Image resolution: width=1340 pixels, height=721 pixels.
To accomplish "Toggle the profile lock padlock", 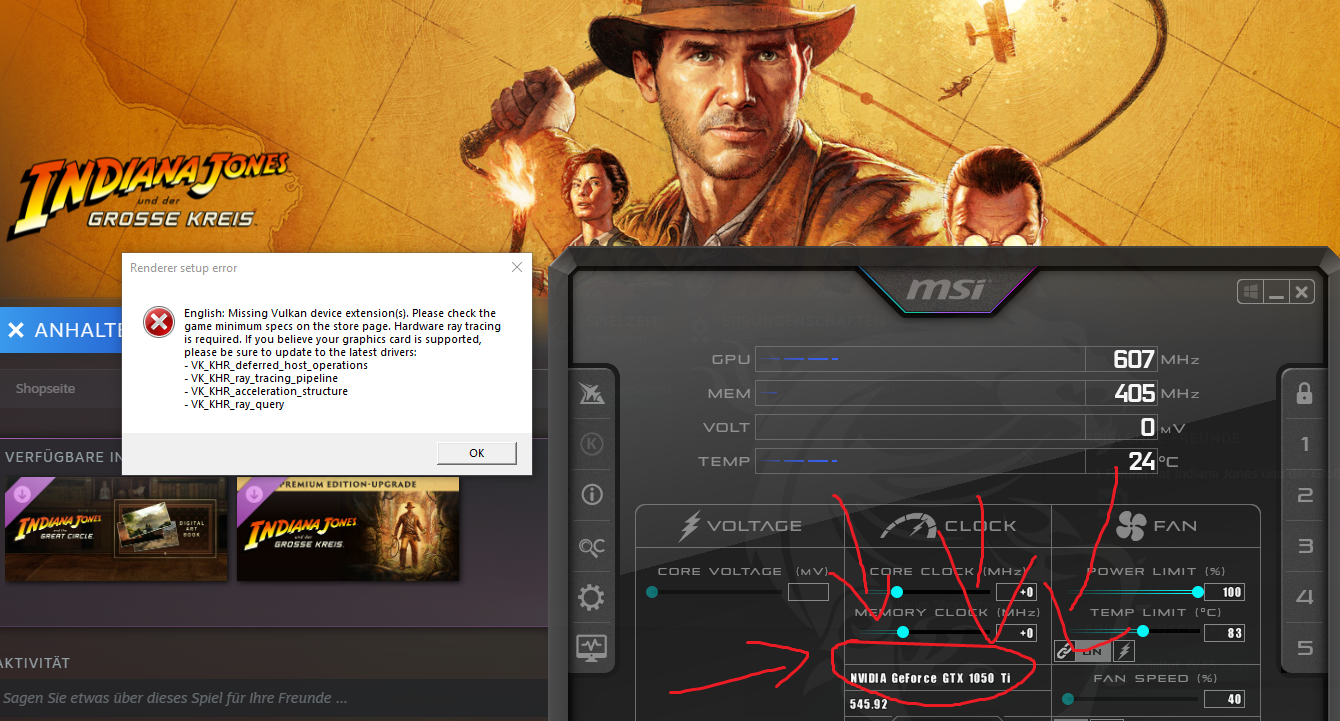I will pyautogui.click(x=1304, y=393).
